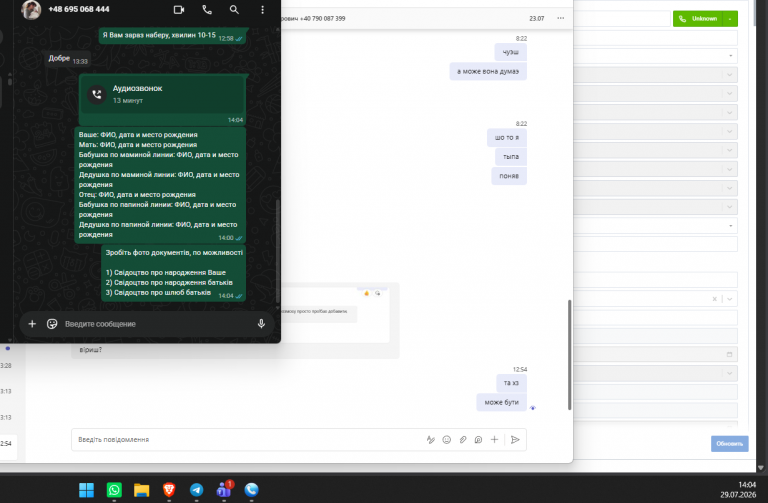Click the green Unknown call button
Viewport: 768px width, 503px height.
click(698, 19)
